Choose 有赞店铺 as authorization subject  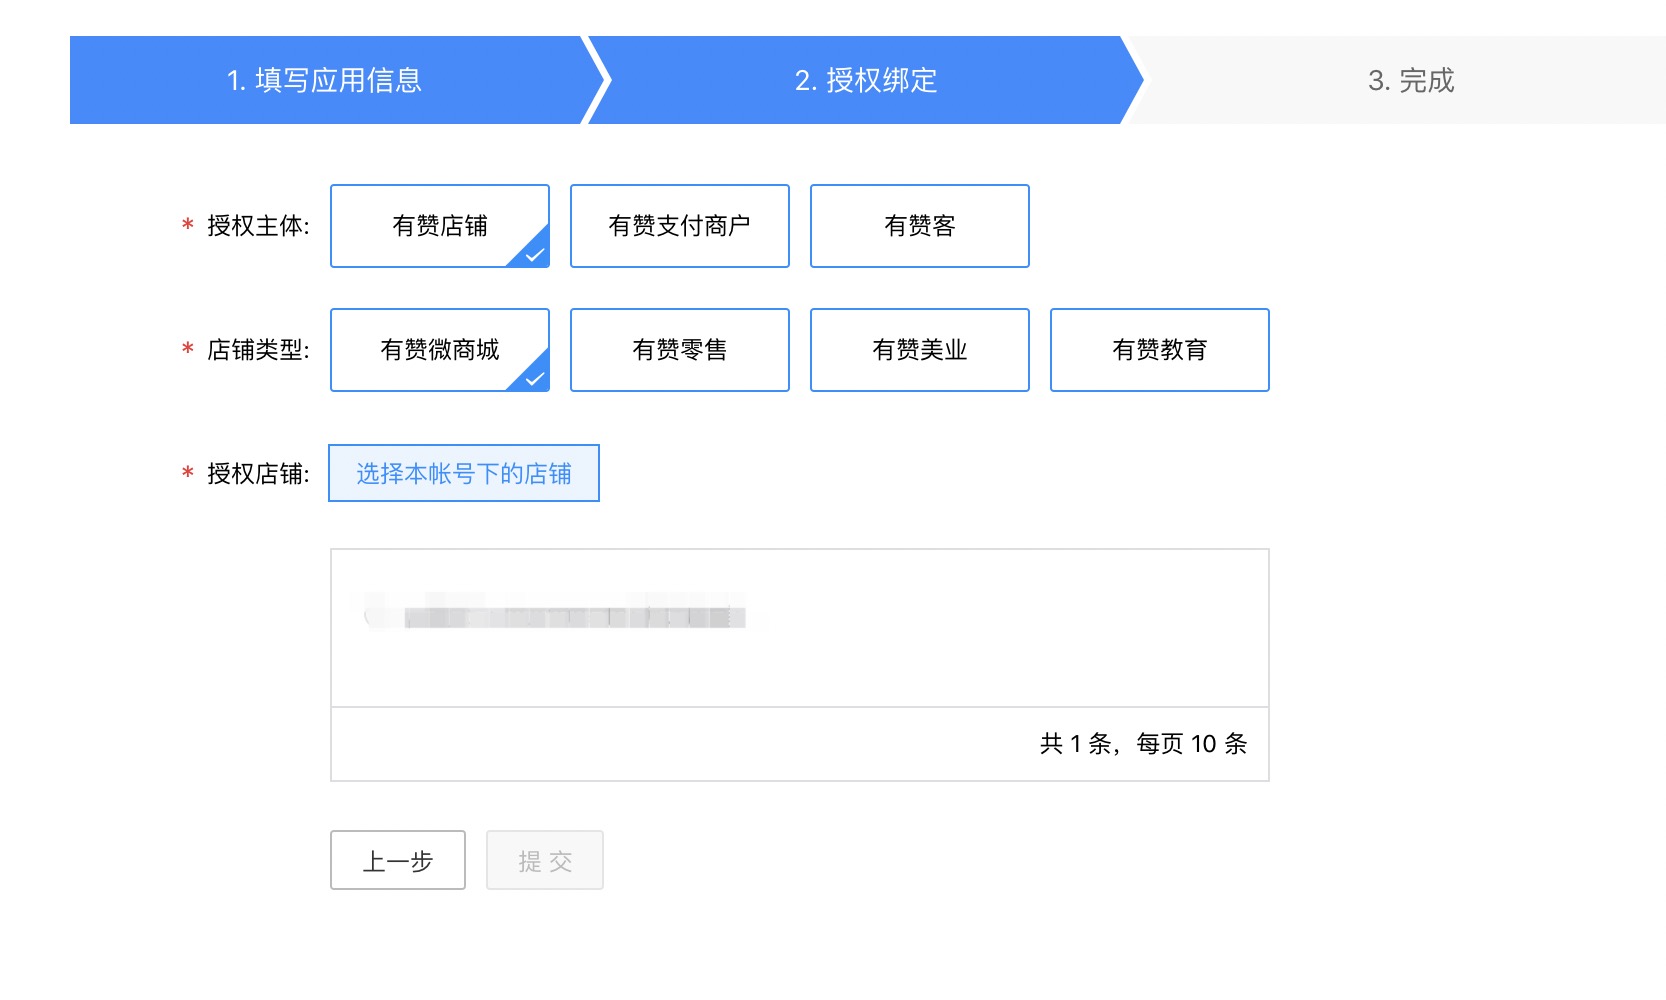pos(440,226)
